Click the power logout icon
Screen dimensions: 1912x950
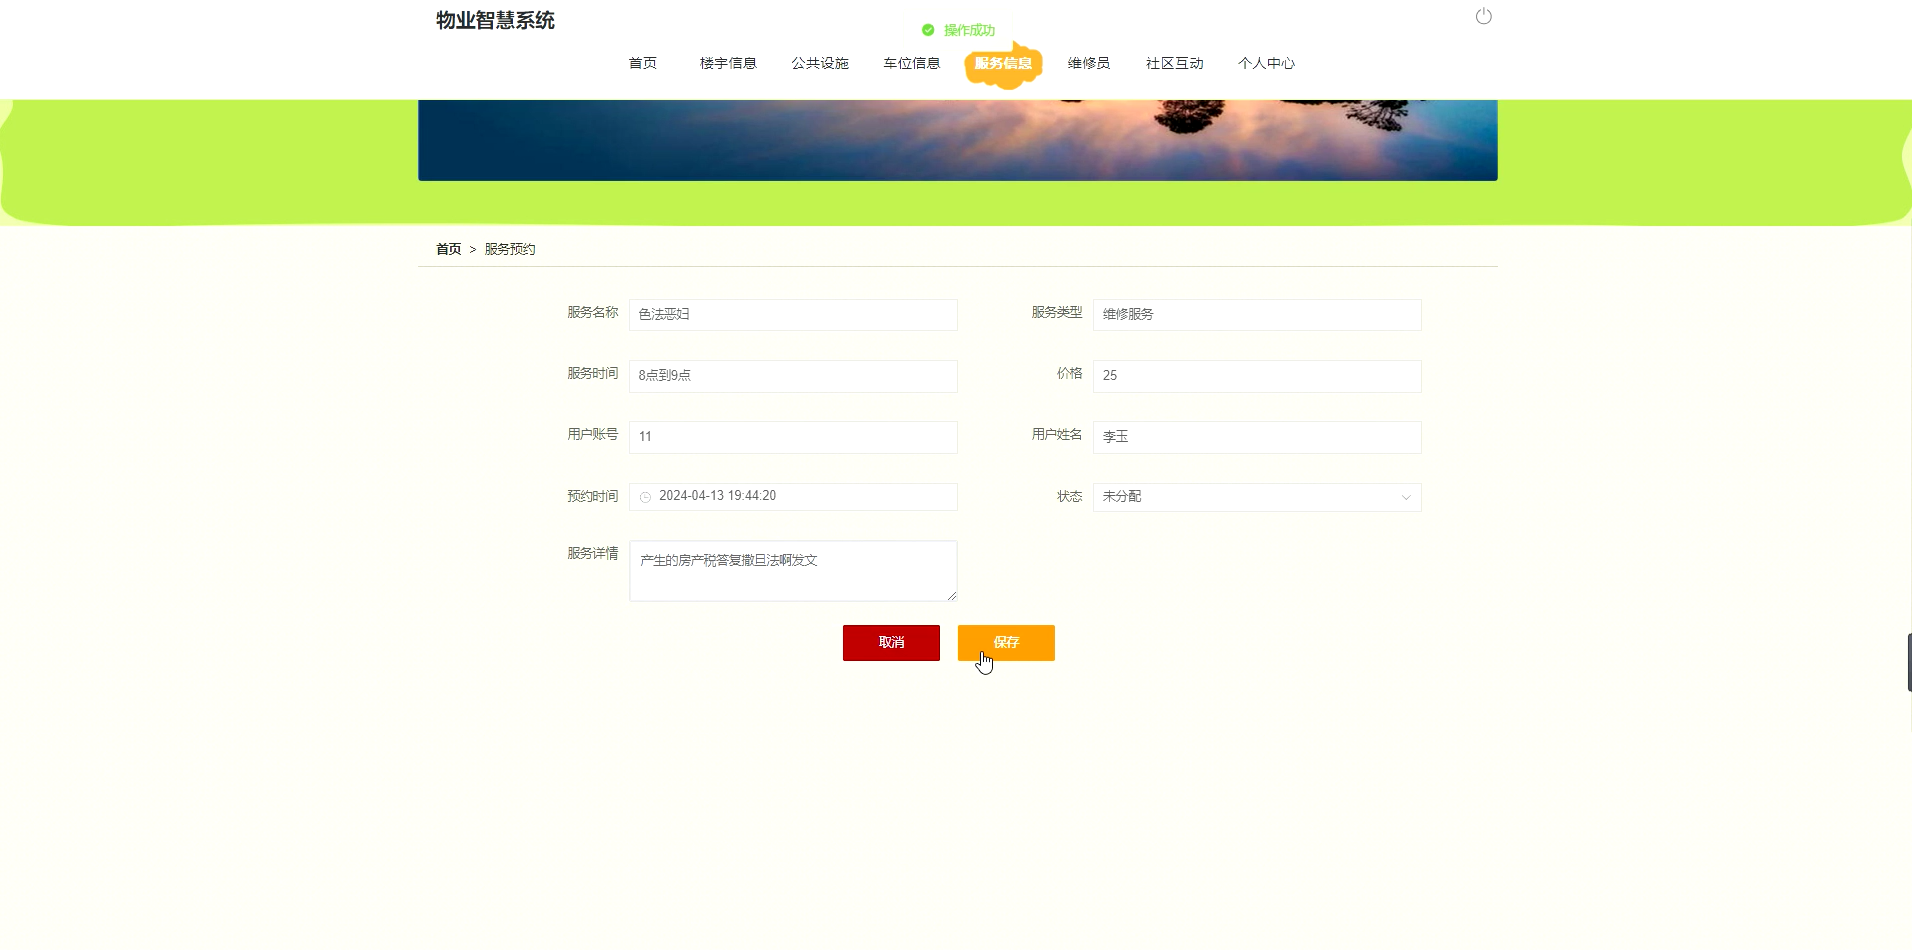1484,16
